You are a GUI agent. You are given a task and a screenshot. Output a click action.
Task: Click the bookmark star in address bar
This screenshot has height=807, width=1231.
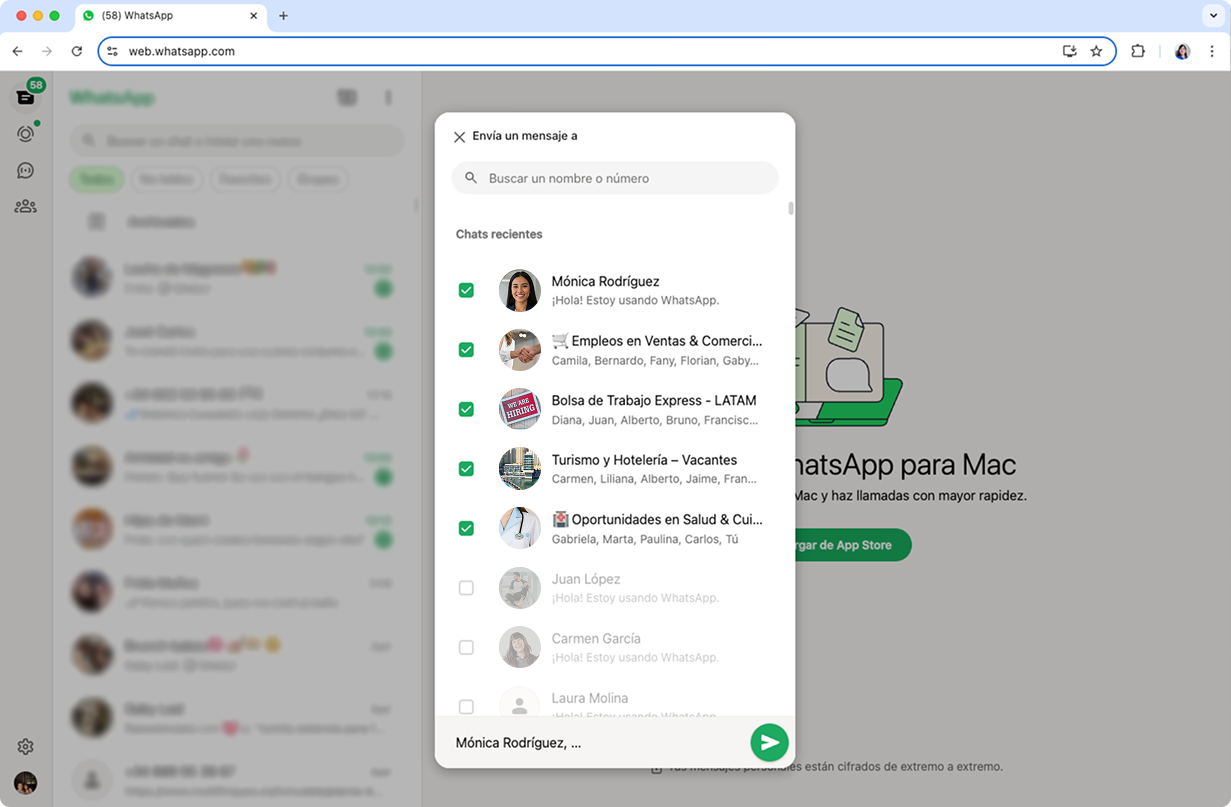pyautogui.click(x=1096, y=51)
